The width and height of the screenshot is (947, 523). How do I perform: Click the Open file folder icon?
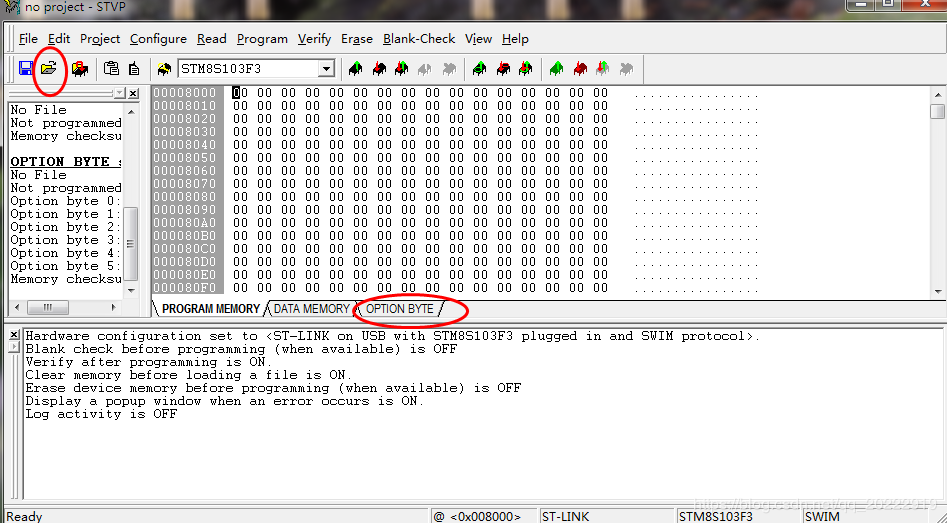[48, 68]
